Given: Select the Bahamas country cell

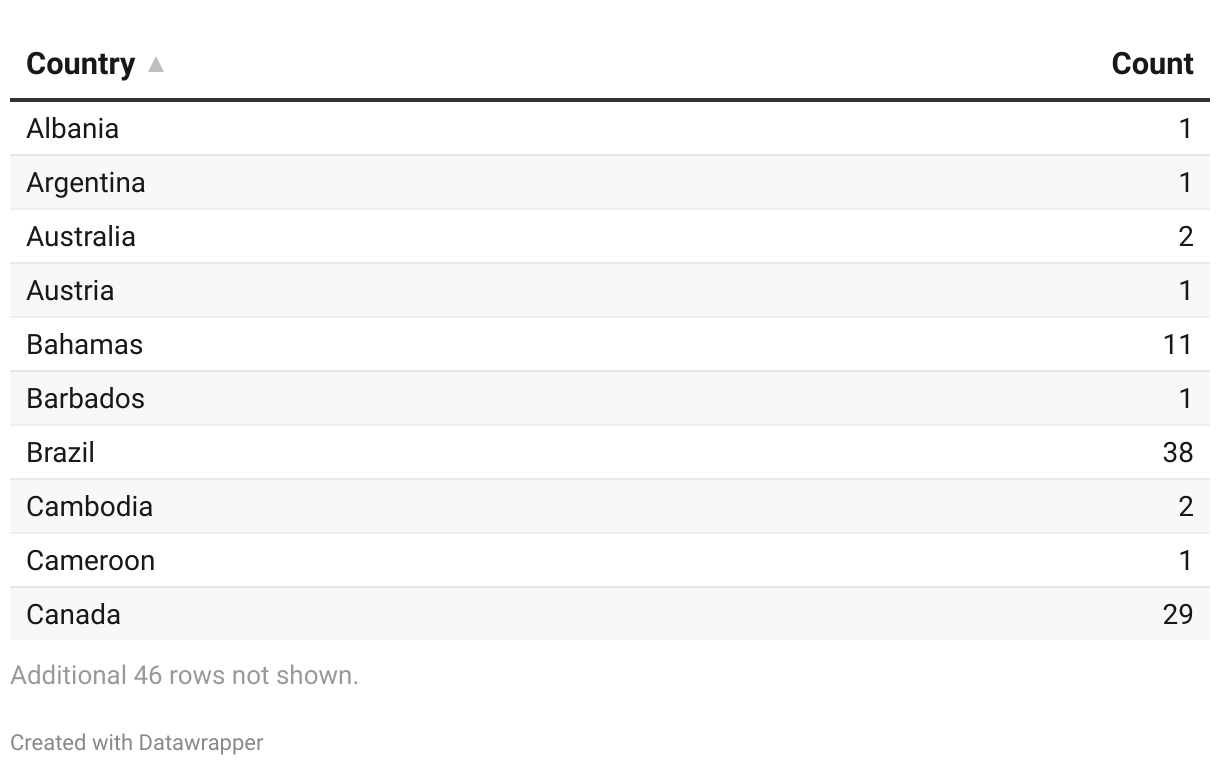Looking at the screenshot, I should [85, 345].
